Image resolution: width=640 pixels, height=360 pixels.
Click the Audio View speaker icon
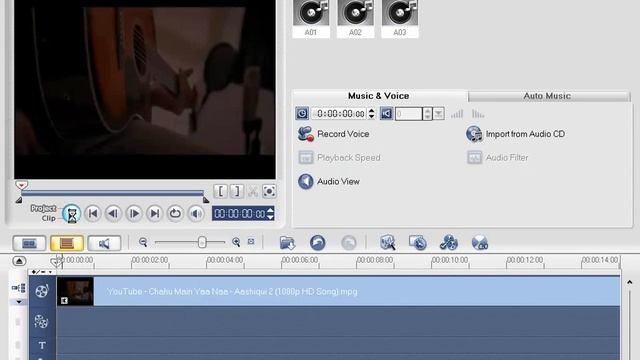click(x=306, y=181)
